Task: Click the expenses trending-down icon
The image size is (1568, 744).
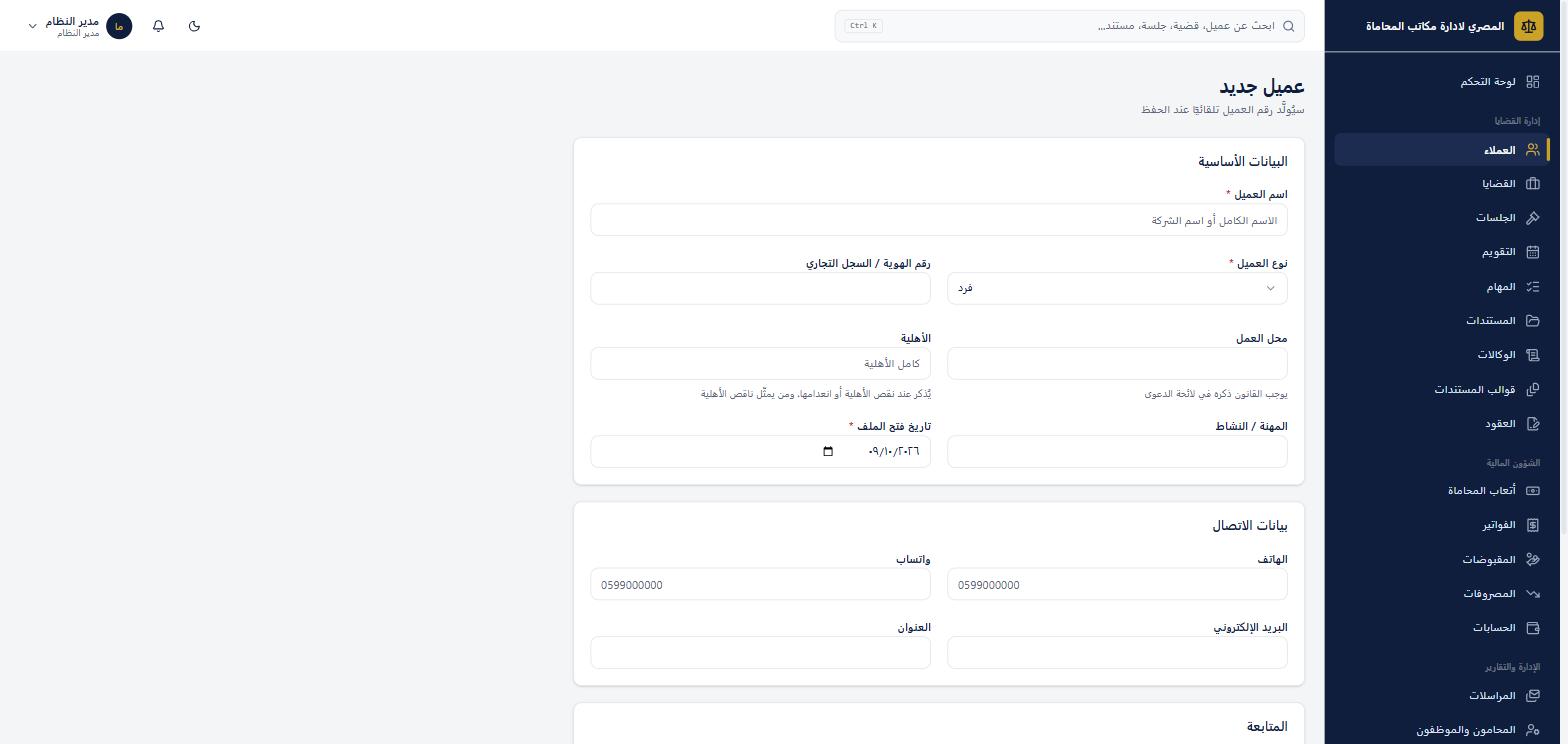Action: 1533,594
